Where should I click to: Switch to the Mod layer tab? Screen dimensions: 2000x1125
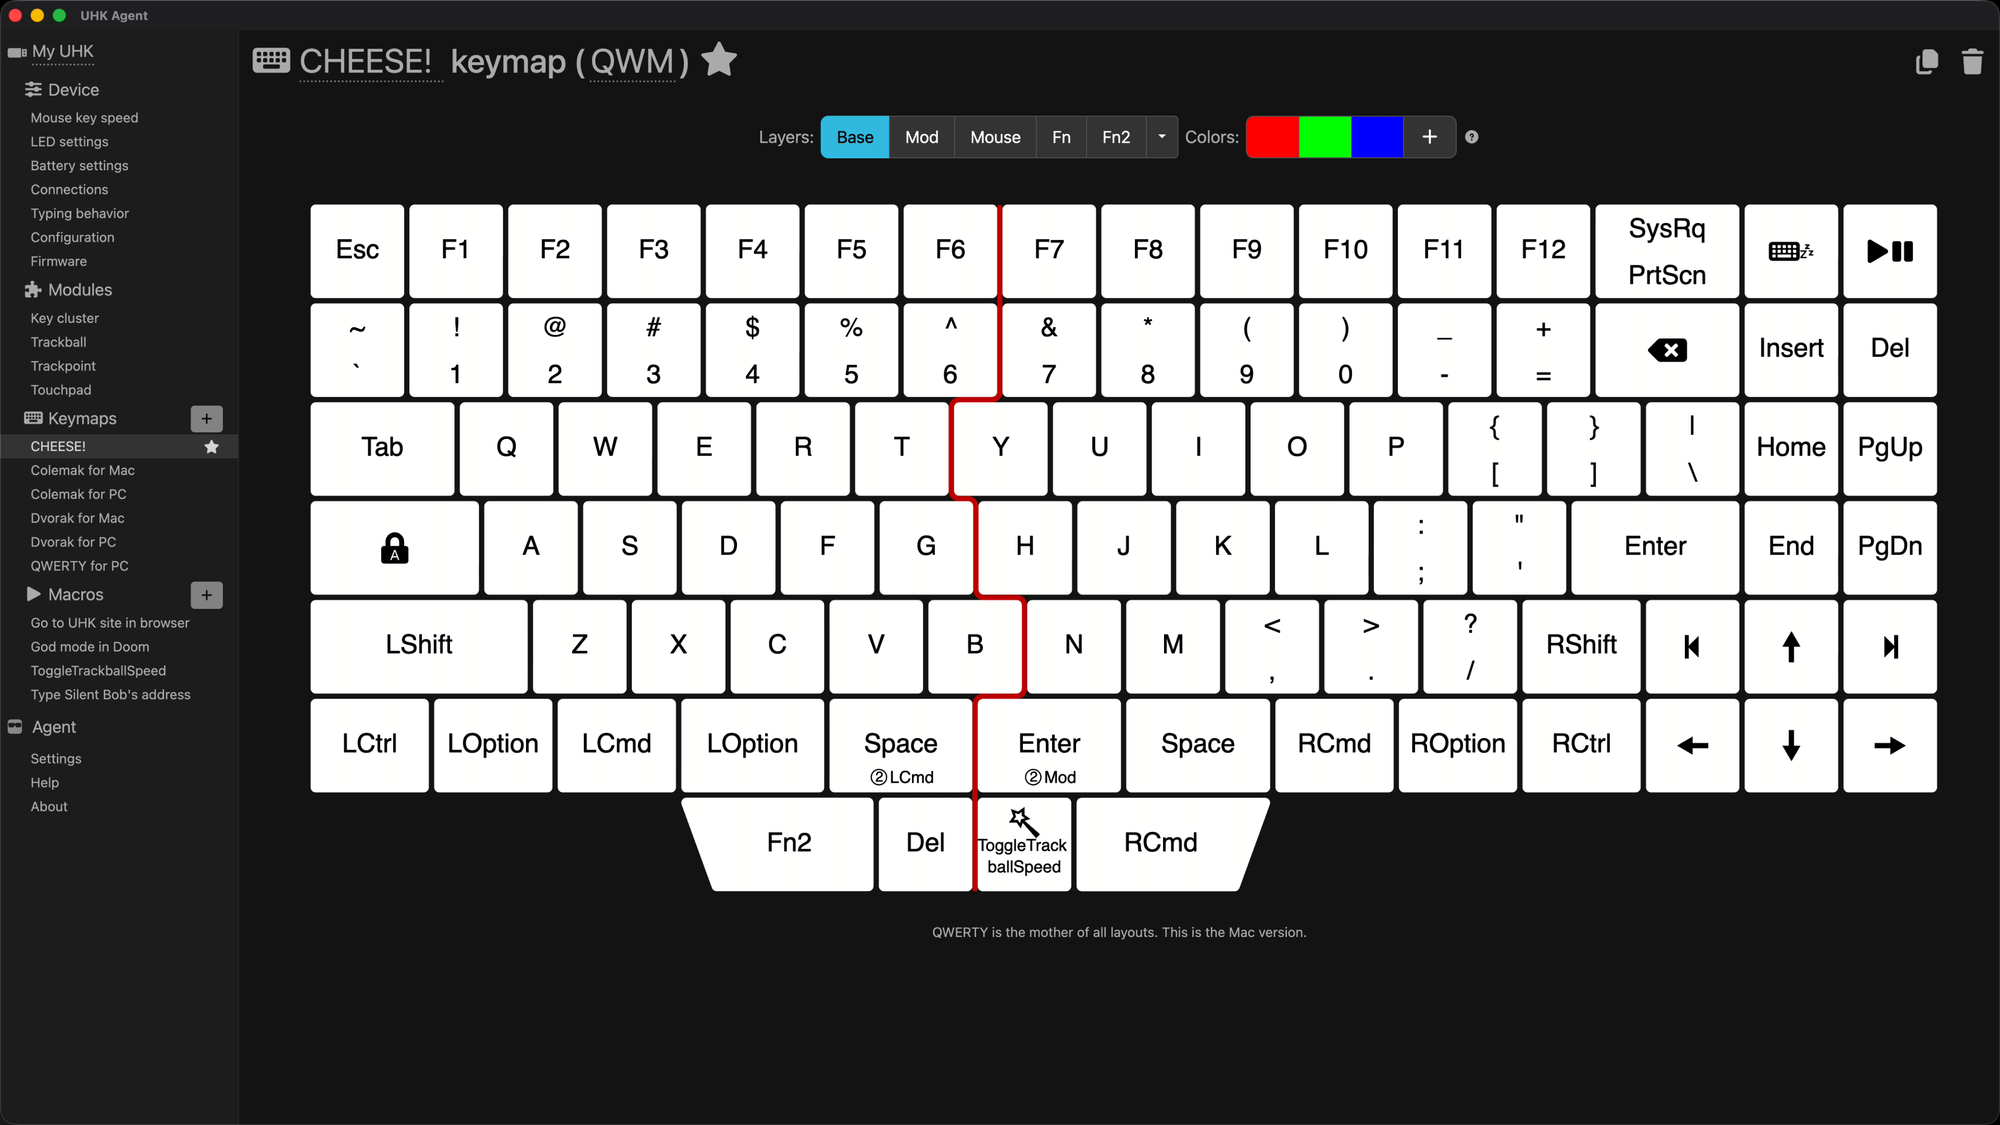(x=922, y=137)
